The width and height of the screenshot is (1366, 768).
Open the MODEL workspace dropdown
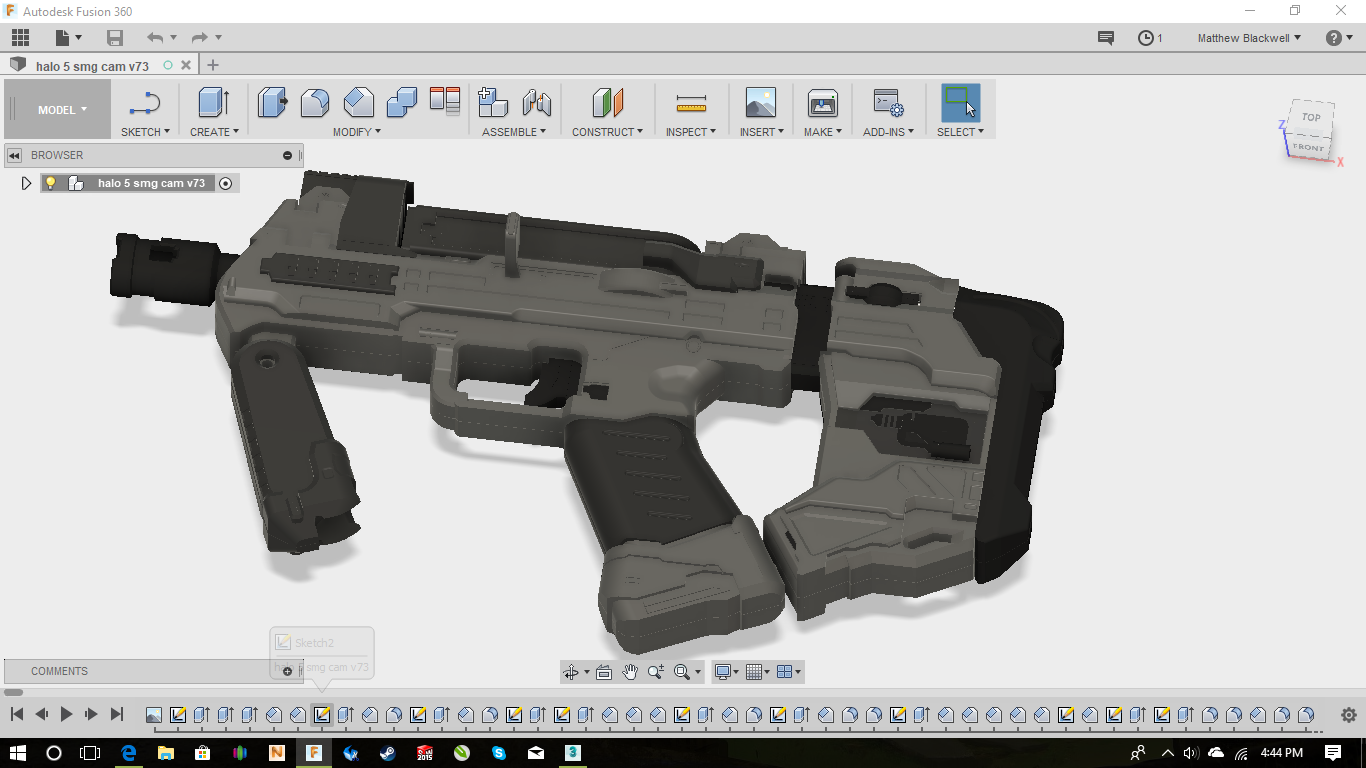62,110
